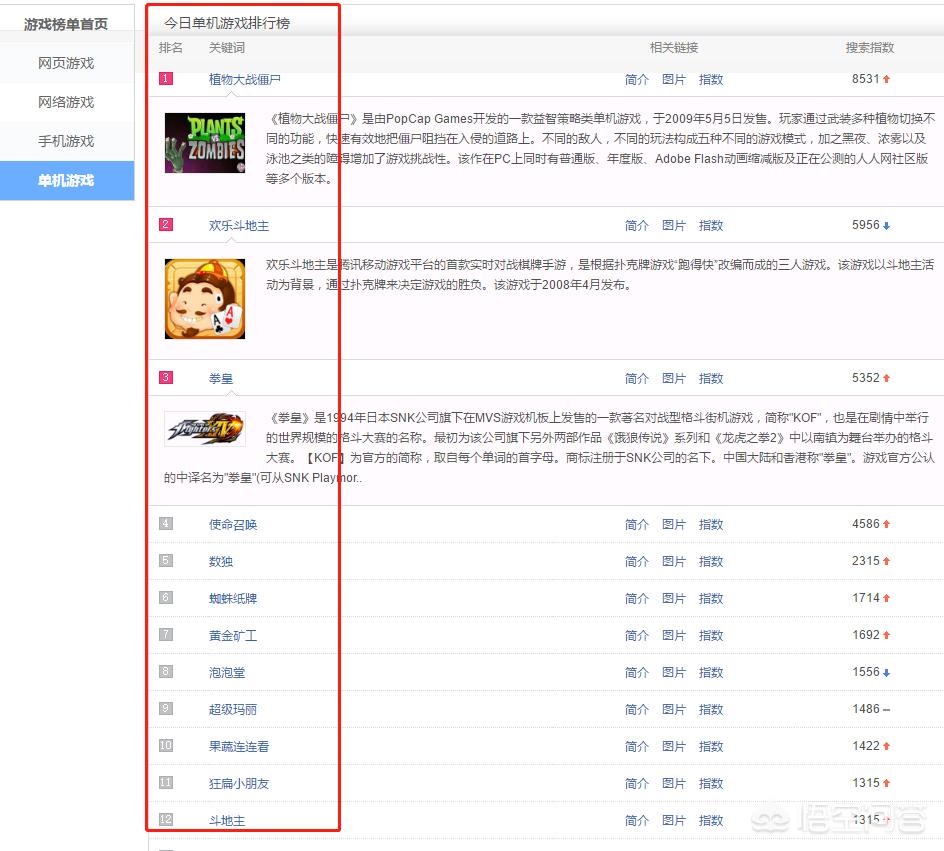
Task: Click the rank 9 badge icon
Action: (166, 708)
